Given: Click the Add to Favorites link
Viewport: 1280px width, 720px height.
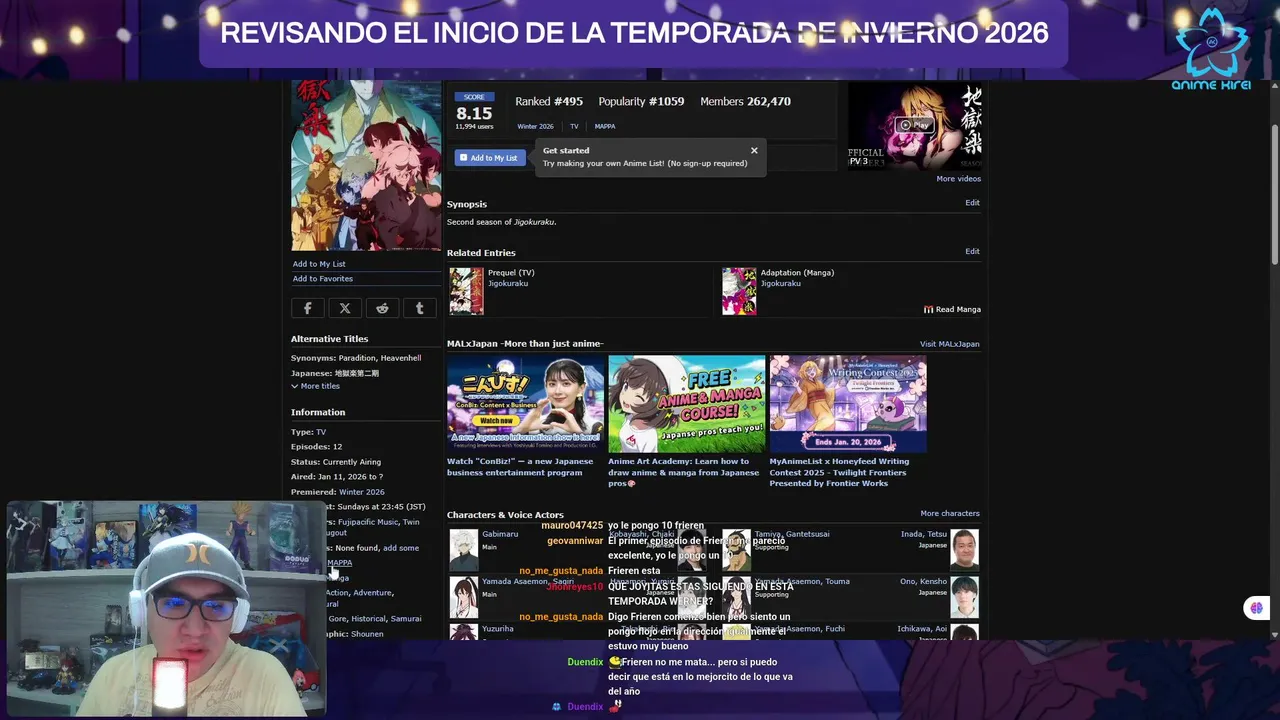Looking at the screenshot, I should pyautogui.click(x=322, y=279).
